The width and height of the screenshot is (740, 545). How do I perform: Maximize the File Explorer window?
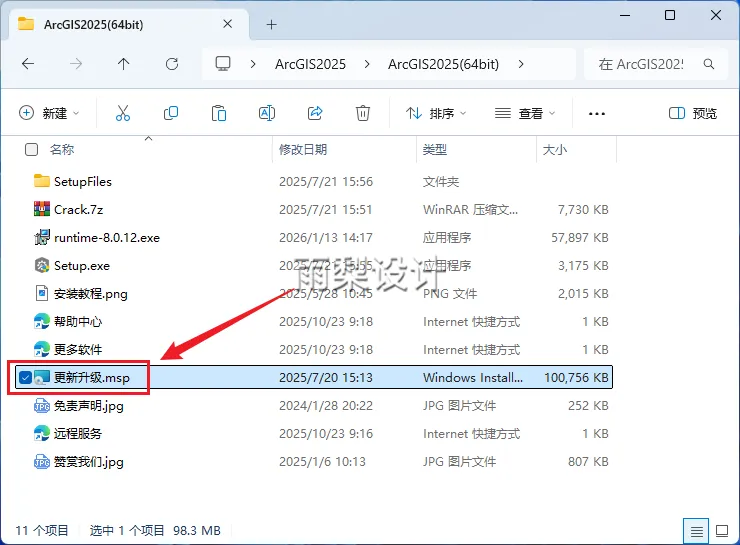670,15
